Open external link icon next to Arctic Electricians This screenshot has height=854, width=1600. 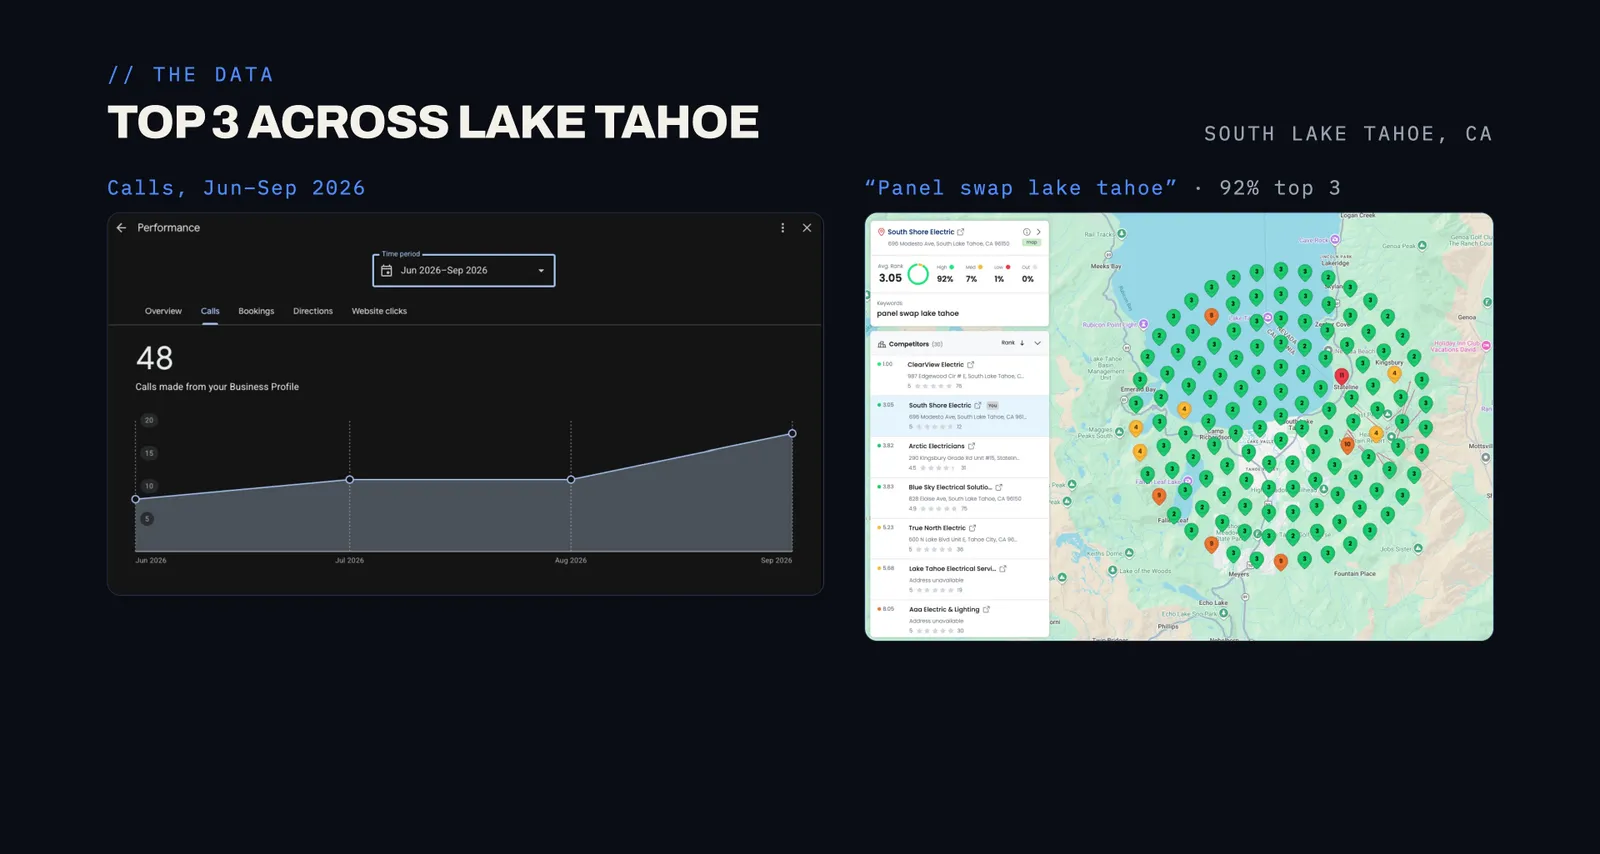click(x=972, y=446)
